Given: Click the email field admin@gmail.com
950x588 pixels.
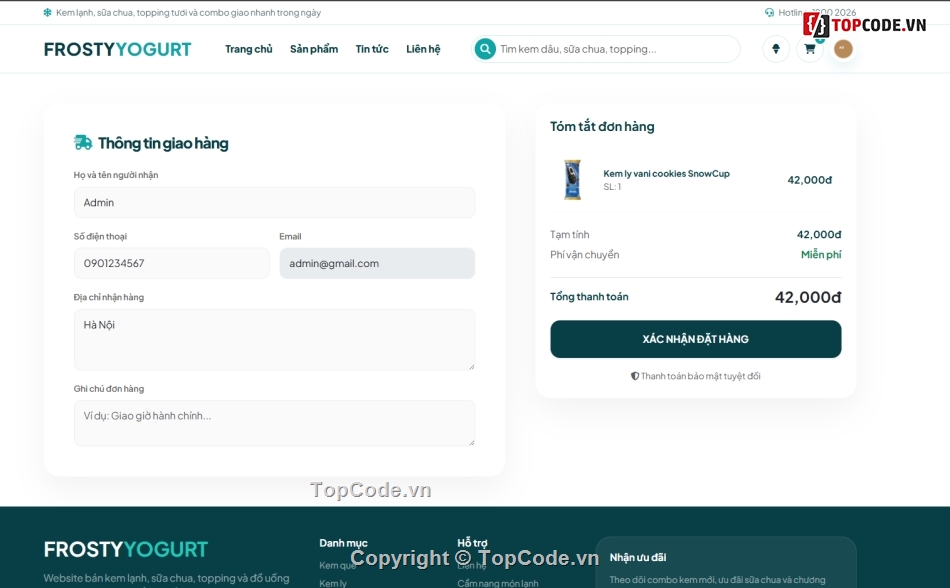Looking at the screenshot, I should click(377, 263).
